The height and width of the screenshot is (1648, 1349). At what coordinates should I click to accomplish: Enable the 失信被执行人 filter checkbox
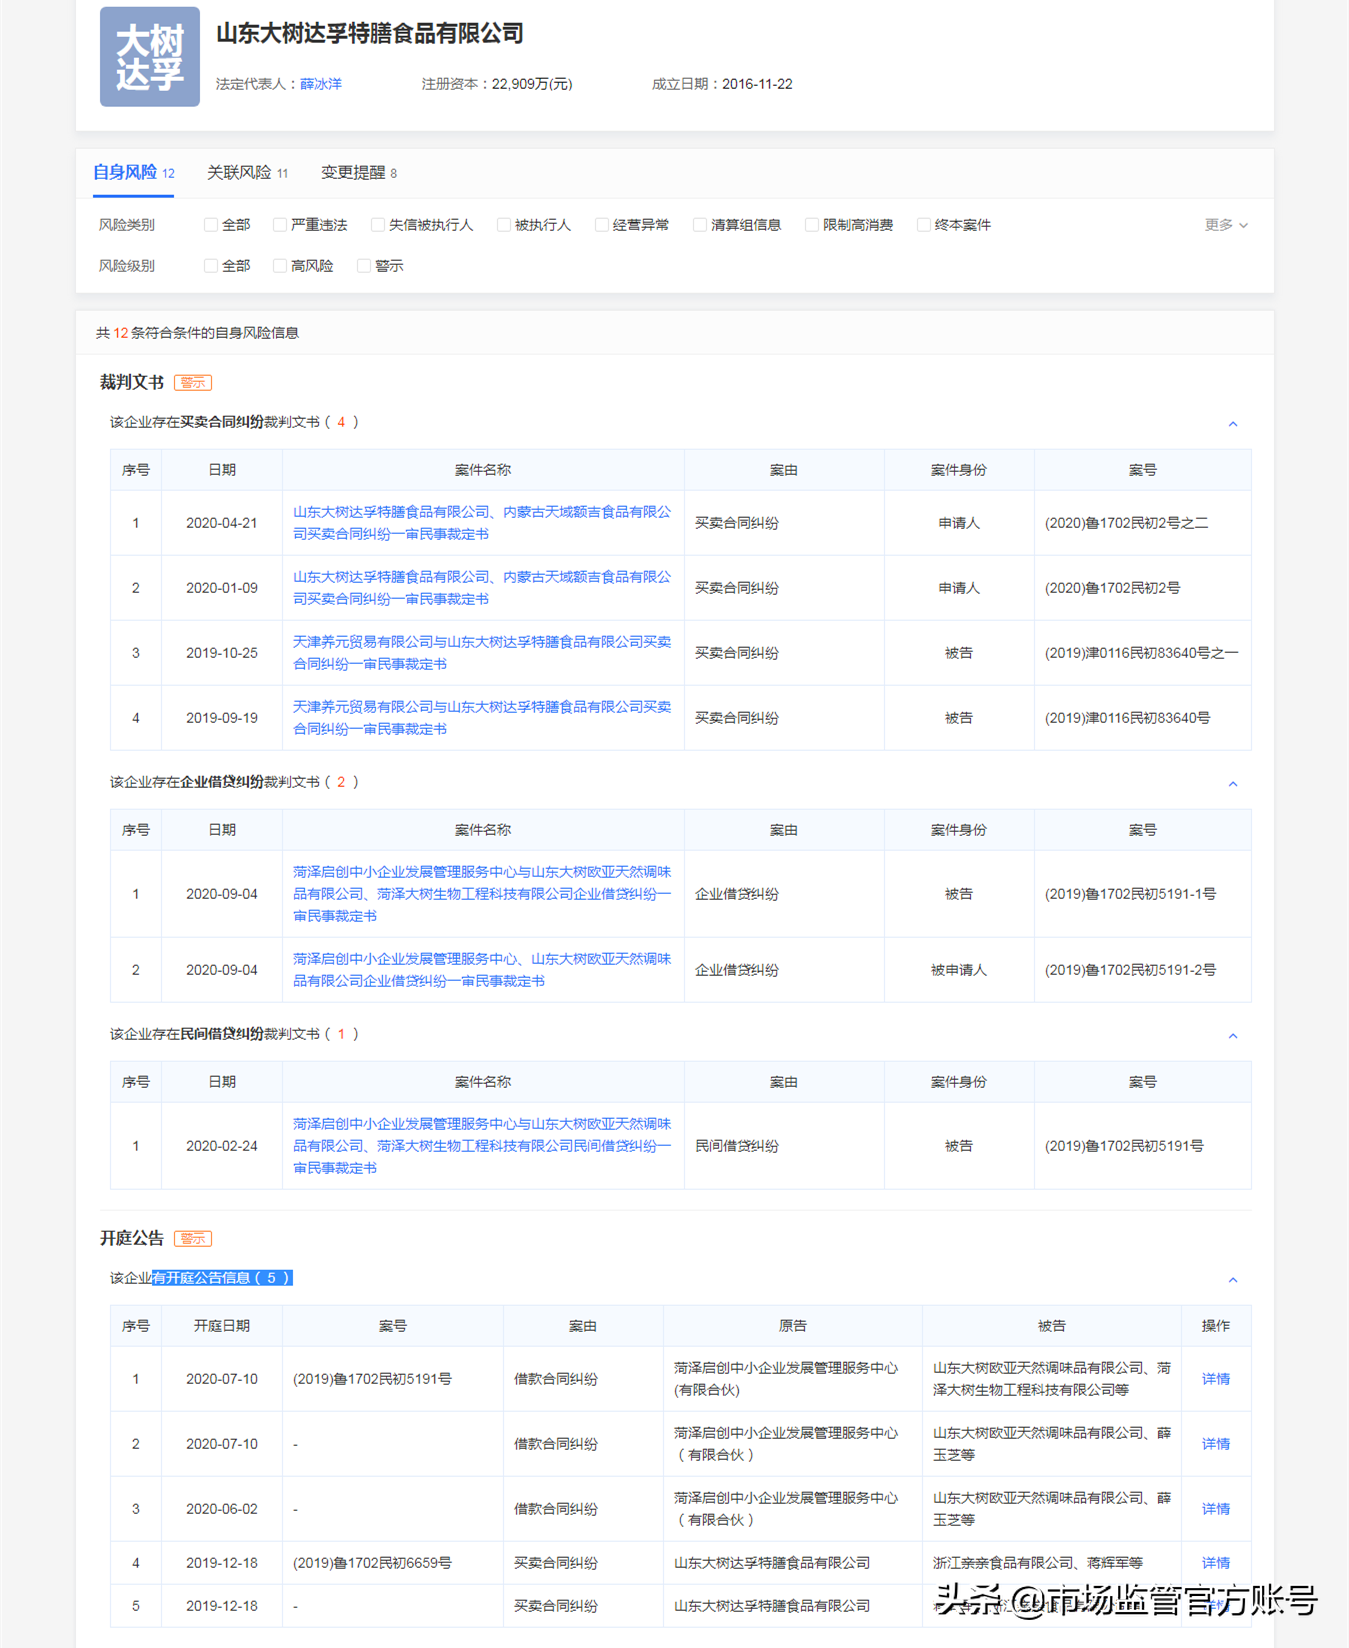pos(378,225)
